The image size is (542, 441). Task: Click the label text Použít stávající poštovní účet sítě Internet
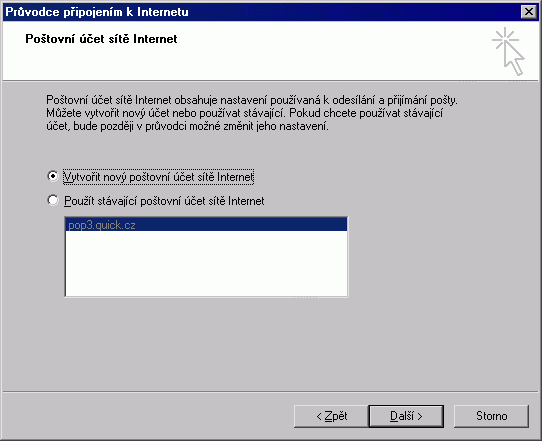point(164,201)
